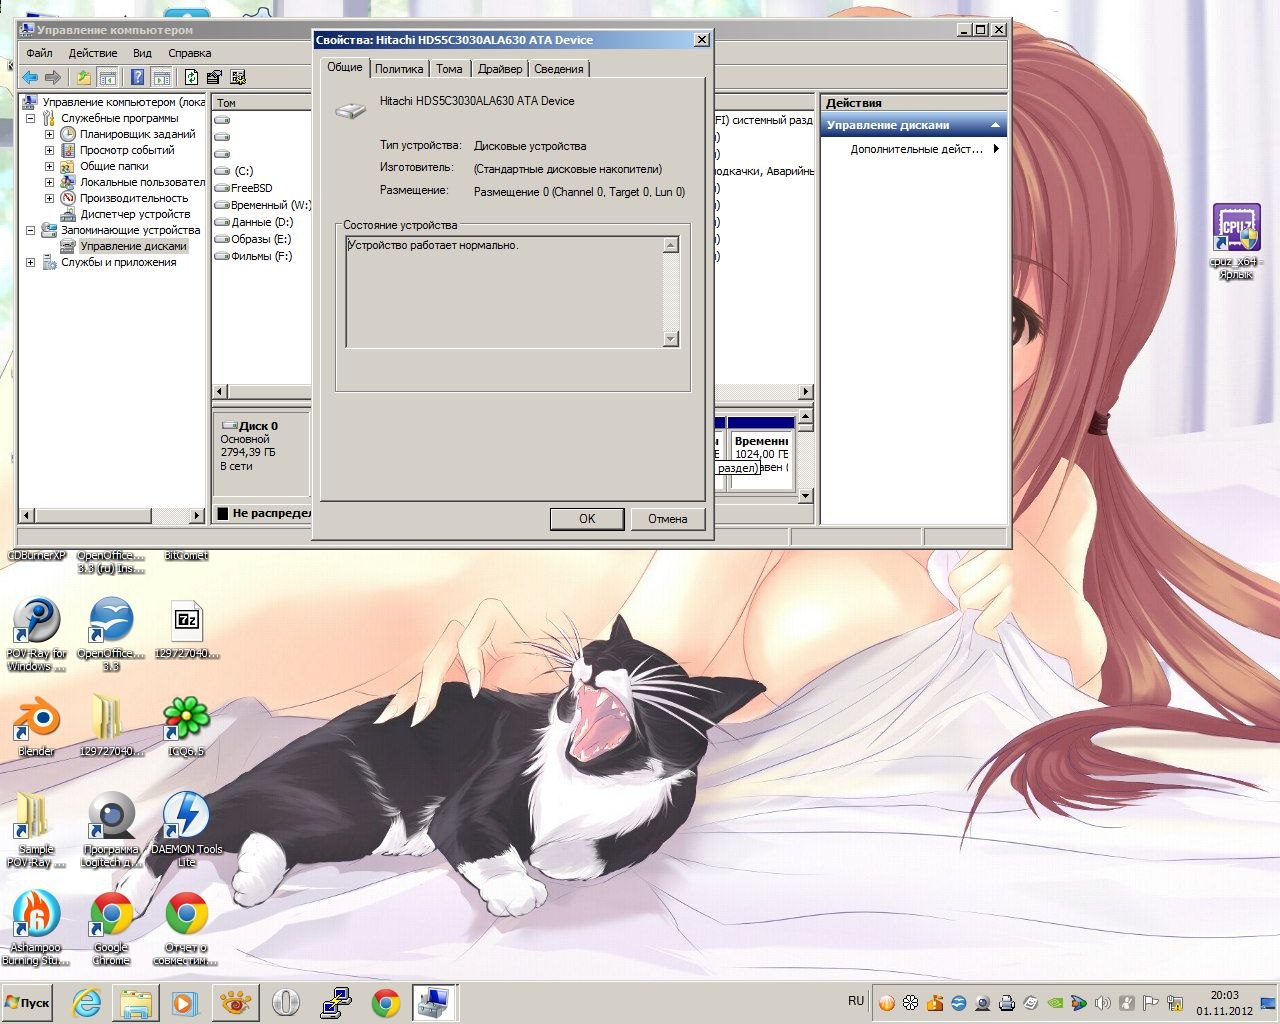
Task: Click the Back arrow in Computer Management toolbar
Action: pos(30,77)
